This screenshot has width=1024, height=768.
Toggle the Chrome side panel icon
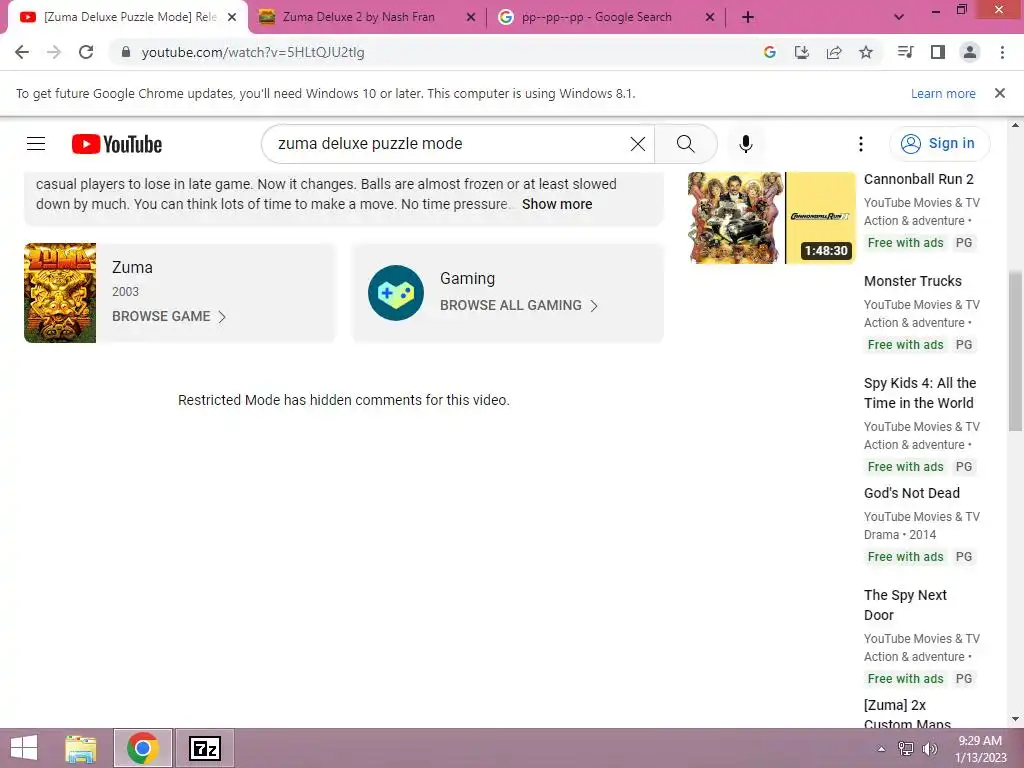pyautogui.click(x=938, y=52)
